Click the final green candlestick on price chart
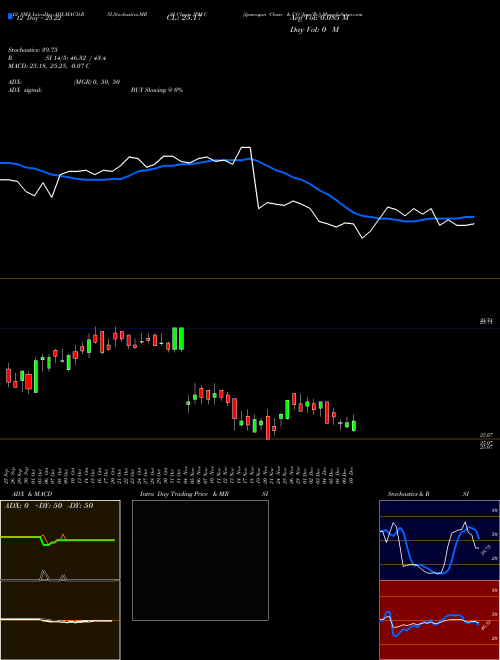This screenshot has width=500, height=660. [354, 425]
